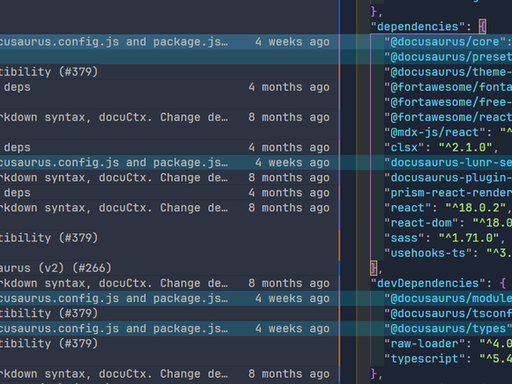The width and height of the screenshot is (512, 384).
Task: Click the "react": "^18.0.2" dependency line
Action: [x=448, y=208]
